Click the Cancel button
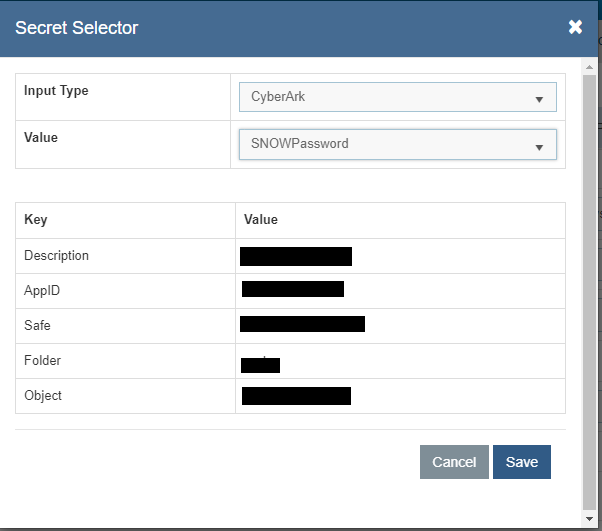The width and height of the screenshot is (602, 531). point(454,462)
